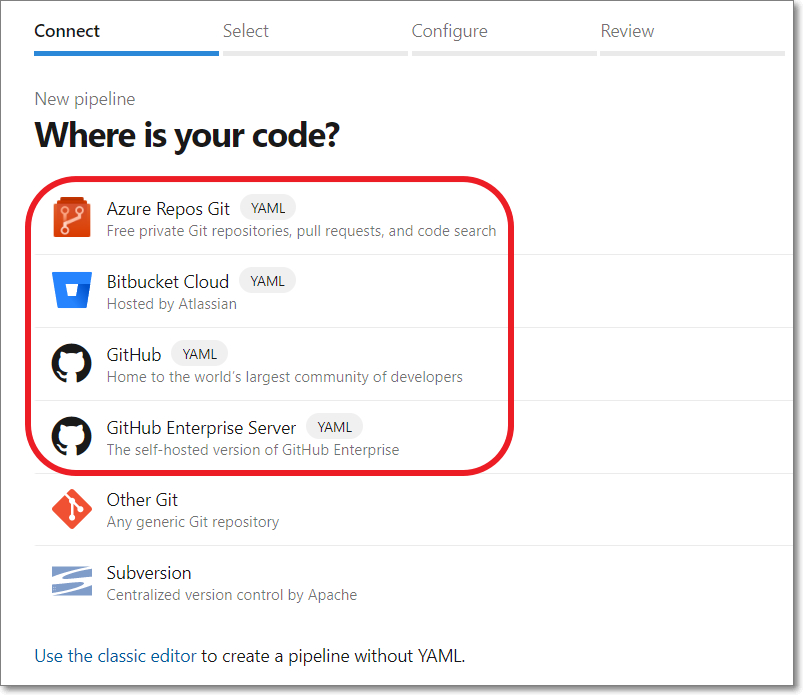Click the GitHub octocat icon
The height and width of the screenshot is (695, 803).
(72, 363)
